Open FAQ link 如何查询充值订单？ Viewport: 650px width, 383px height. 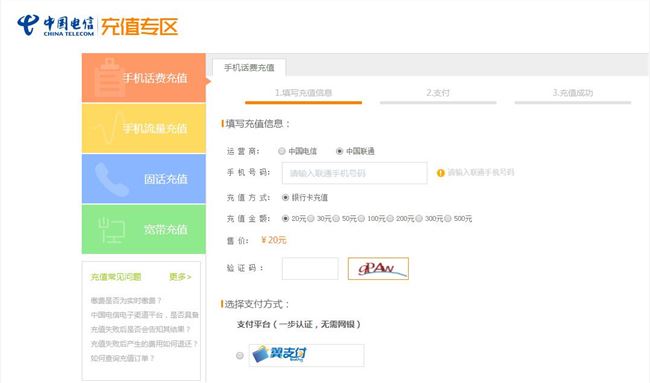[x=122, y=358]
